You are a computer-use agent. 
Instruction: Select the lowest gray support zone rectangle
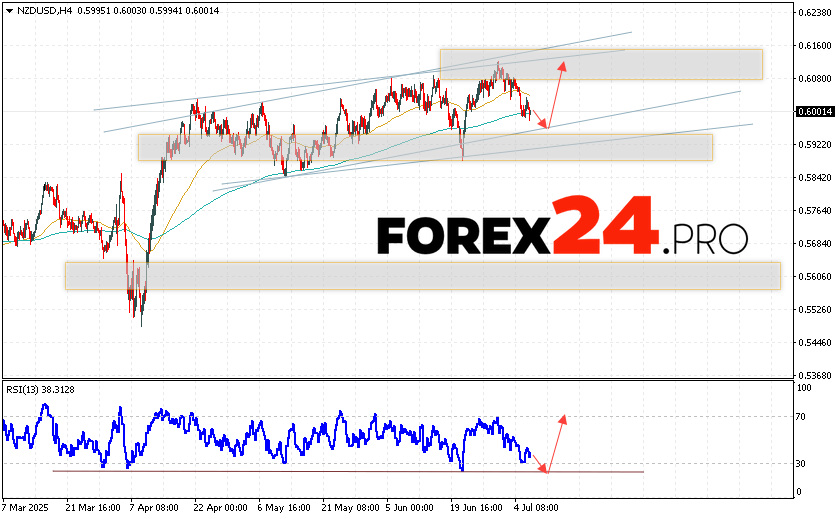pos(420,276)
